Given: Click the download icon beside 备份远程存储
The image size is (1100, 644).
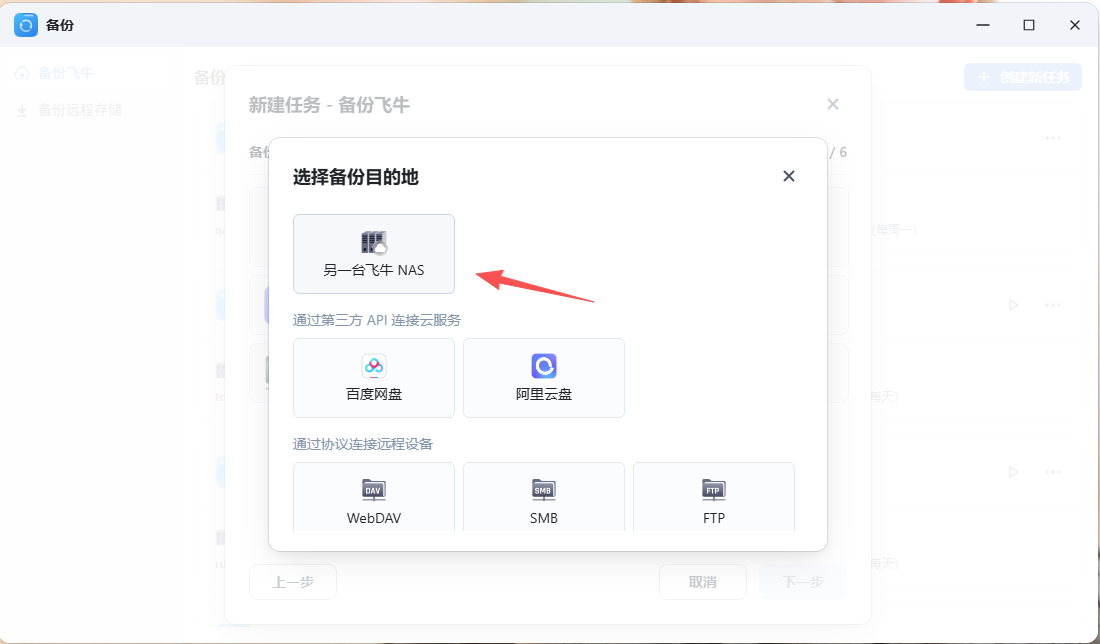Looking at the screenshot, I should (22, 110).
